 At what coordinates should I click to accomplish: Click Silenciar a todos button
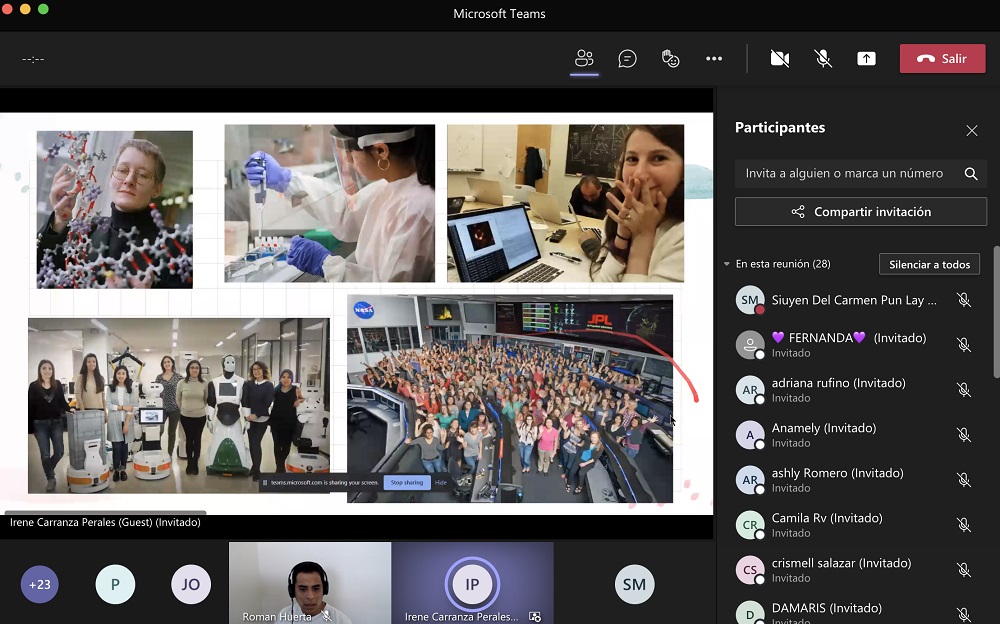929,264
